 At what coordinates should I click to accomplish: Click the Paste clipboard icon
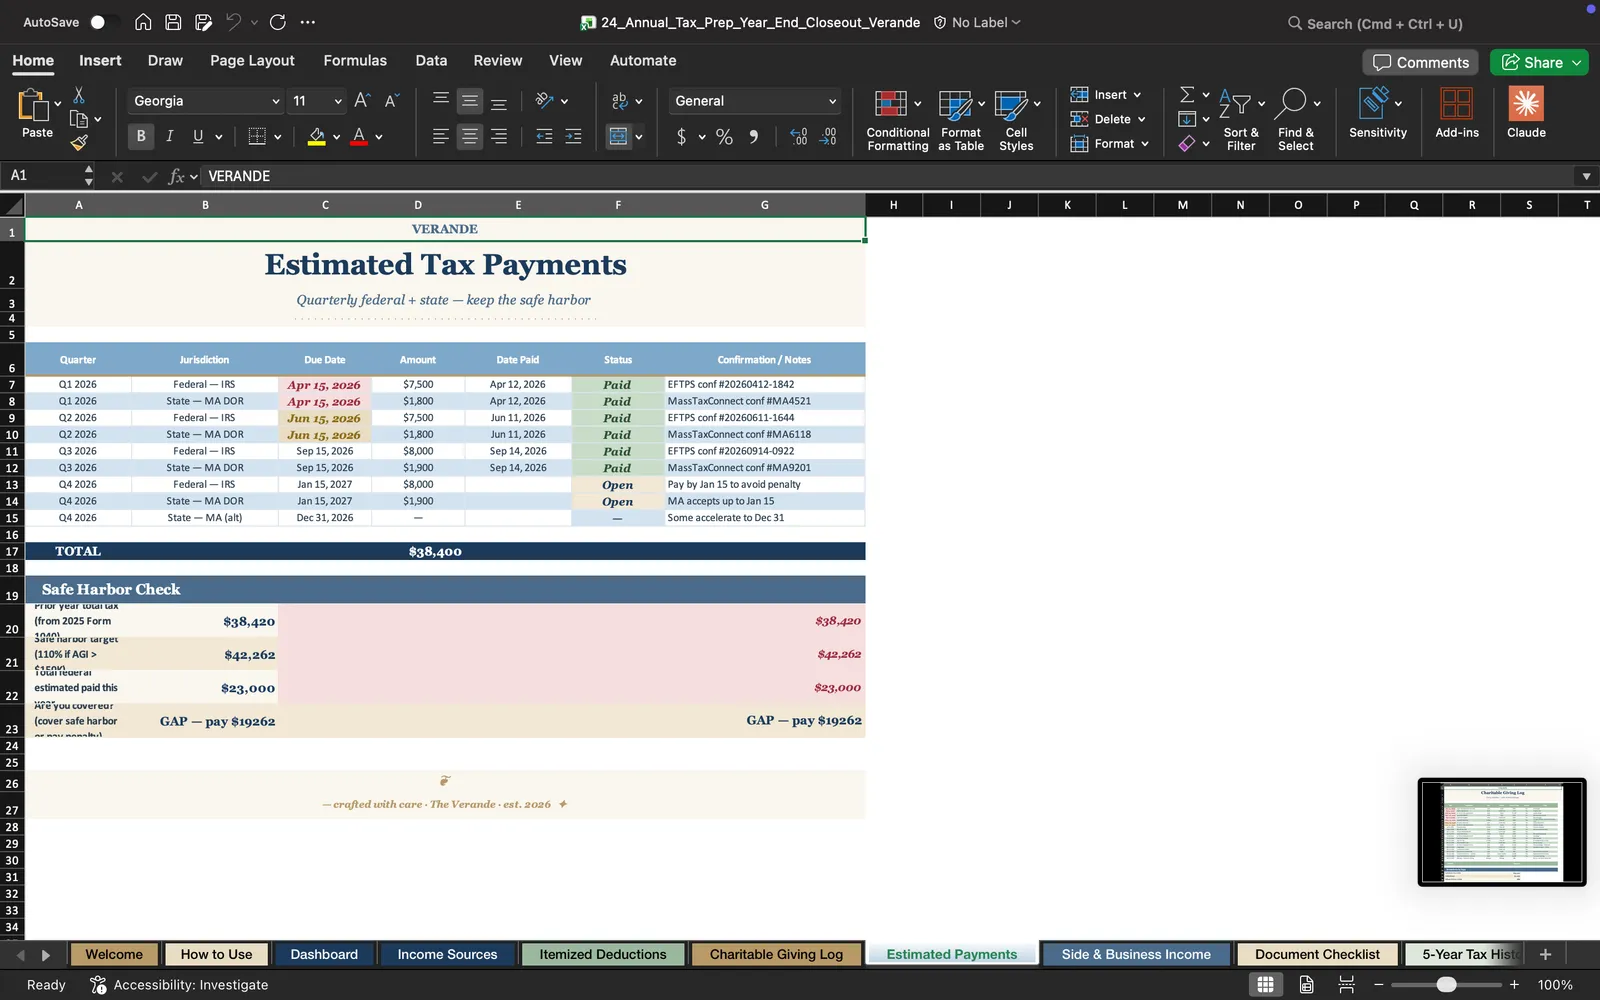(x=33, y=104)
